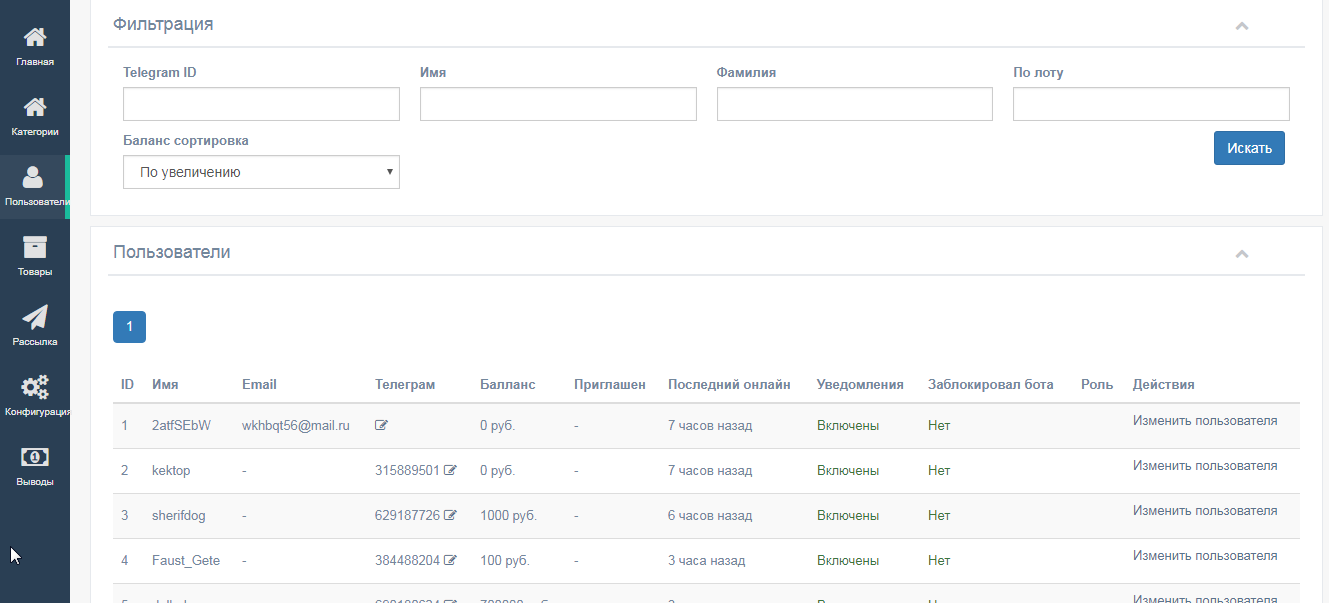Collapse the Пользователи panel chevron
This screenshot has height=603, width=1329.
tap(1242, 253)
